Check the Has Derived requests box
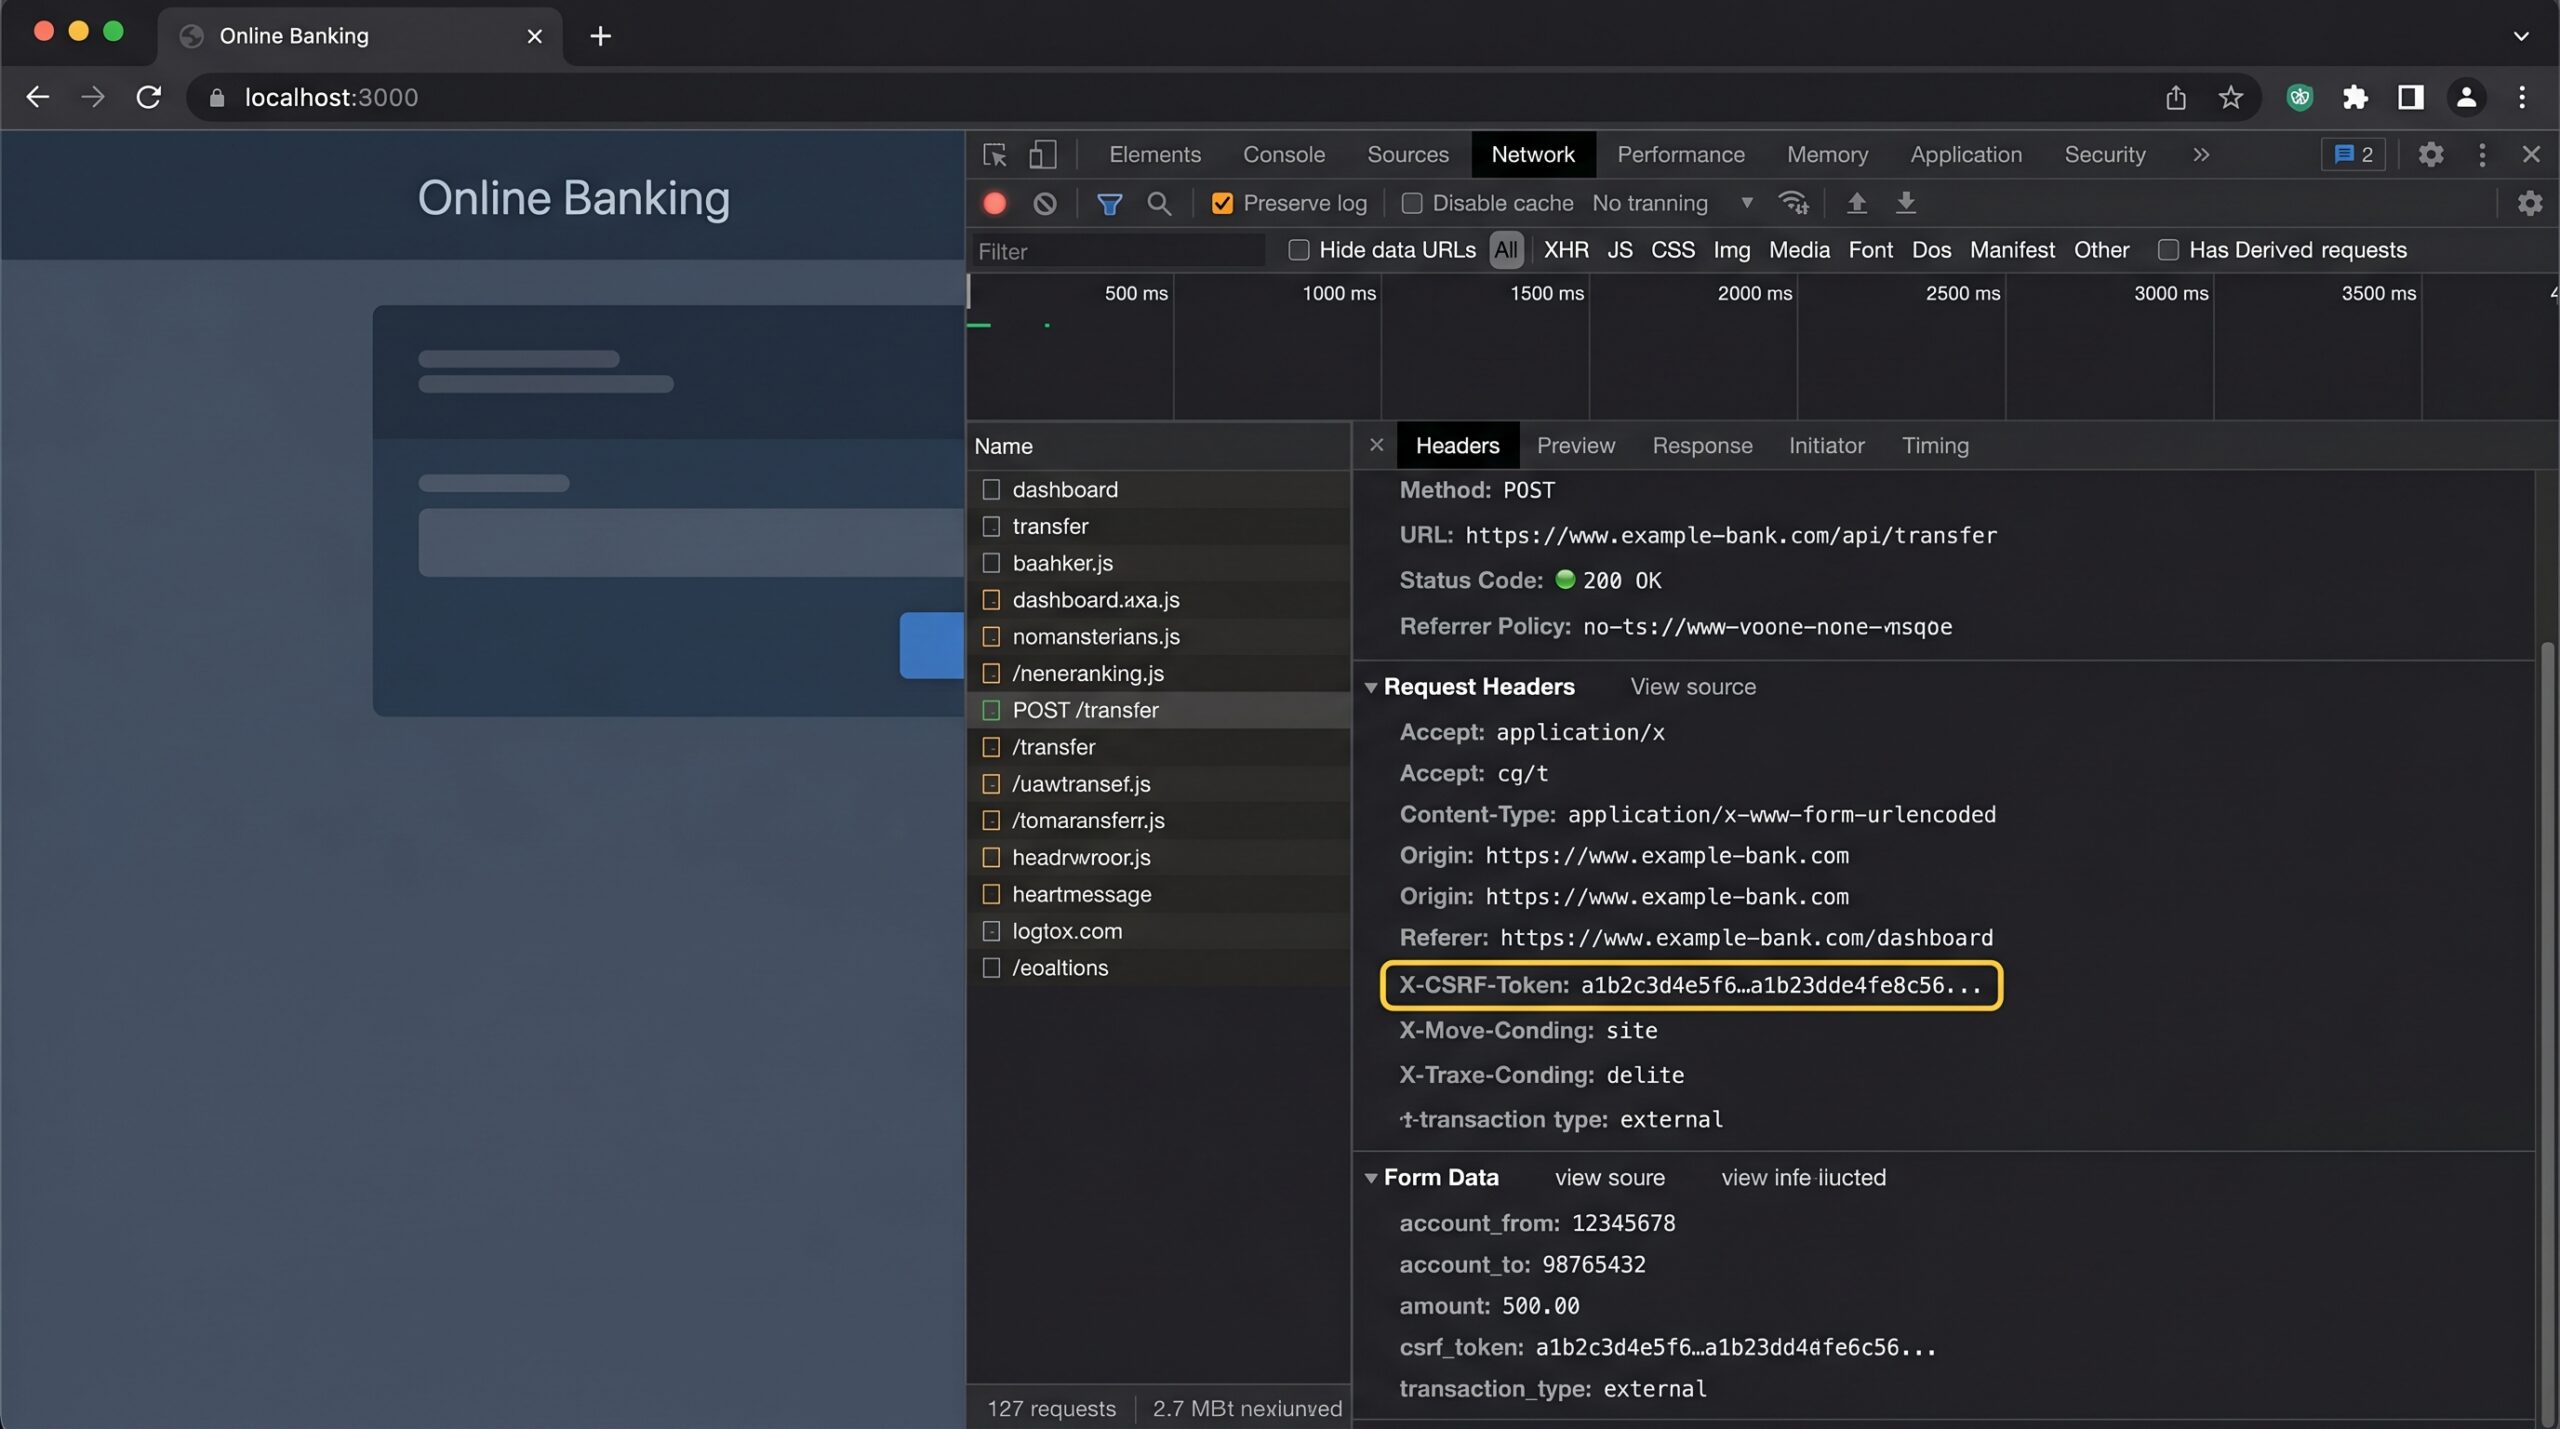The height and width of the screenshot is (1429, 2560). (2168, 250)
